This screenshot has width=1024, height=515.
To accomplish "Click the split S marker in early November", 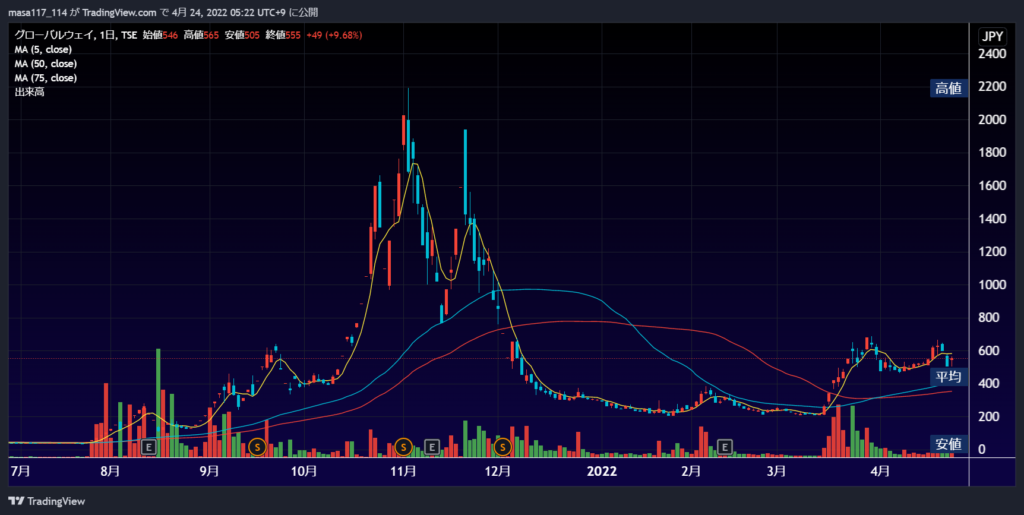I will point(404,447).
